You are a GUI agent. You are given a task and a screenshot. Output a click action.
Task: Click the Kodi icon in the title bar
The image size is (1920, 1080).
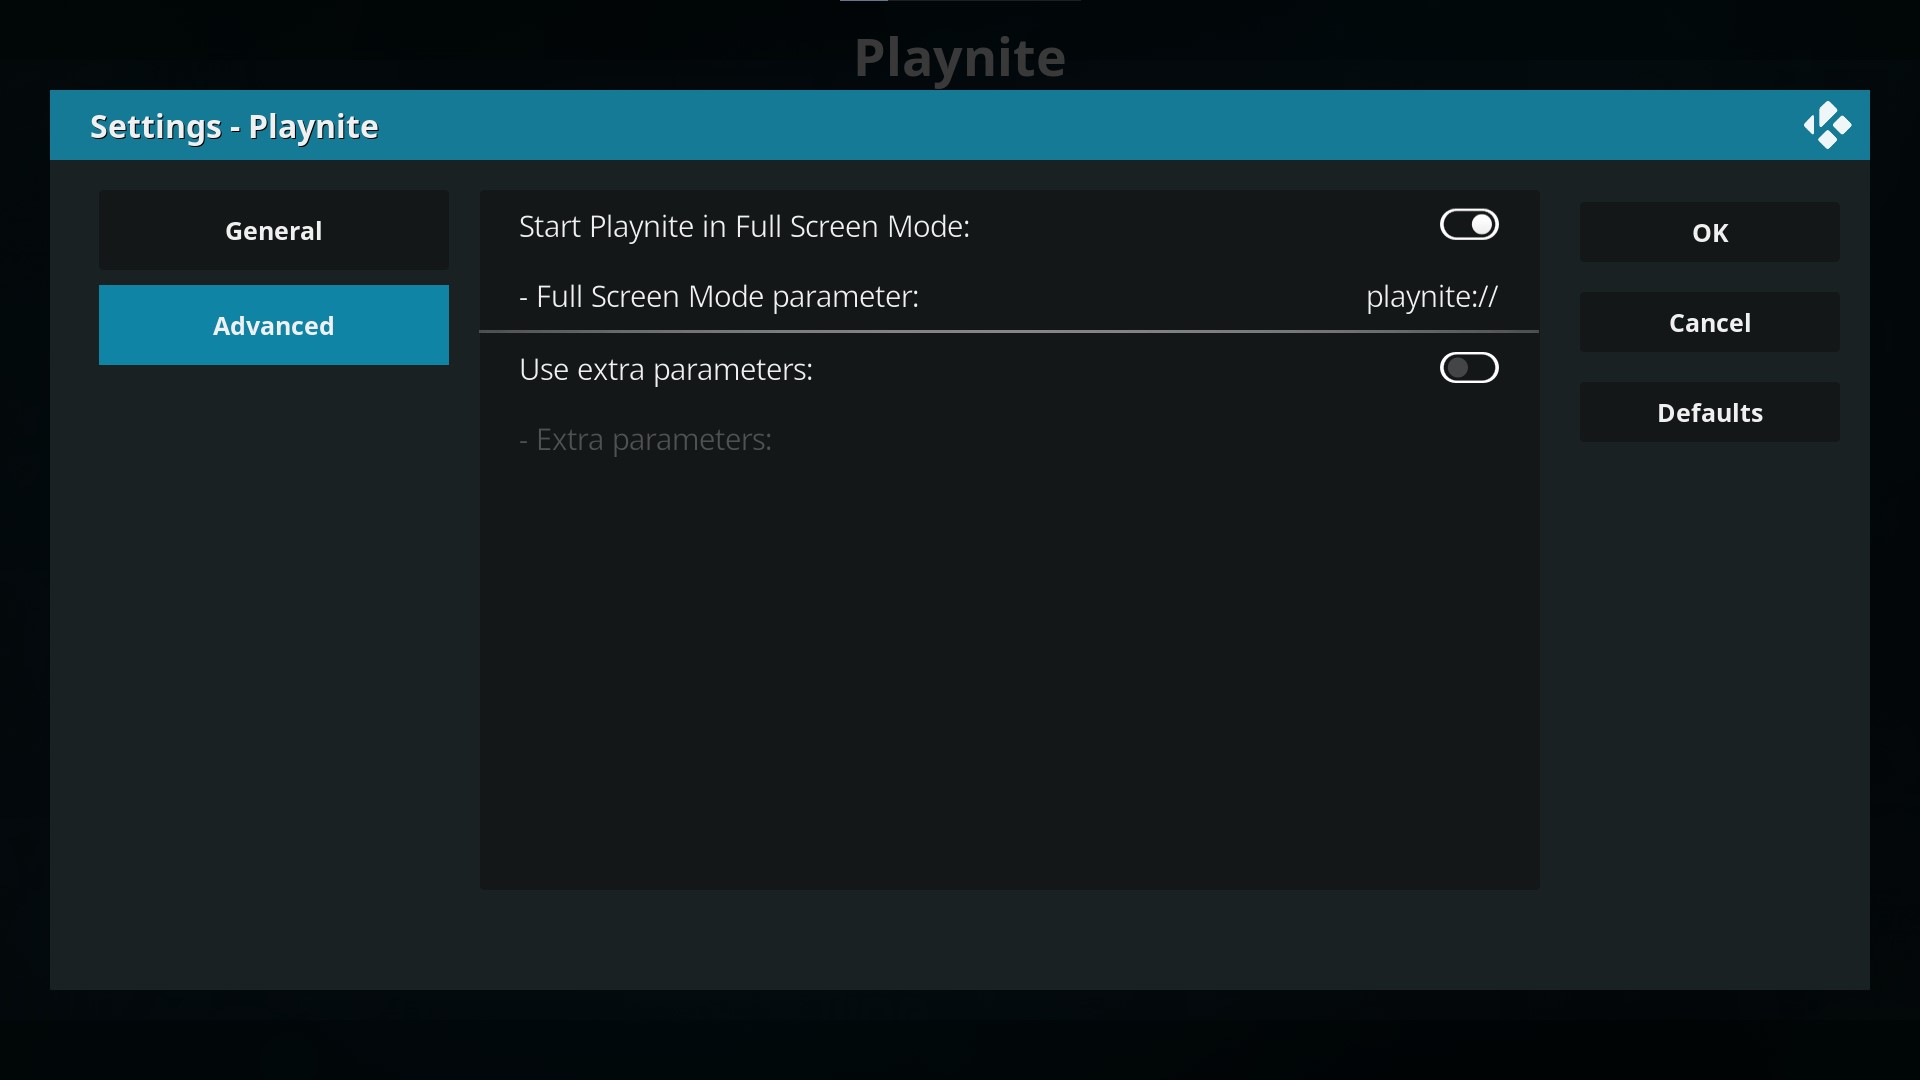coord(1825,124)
